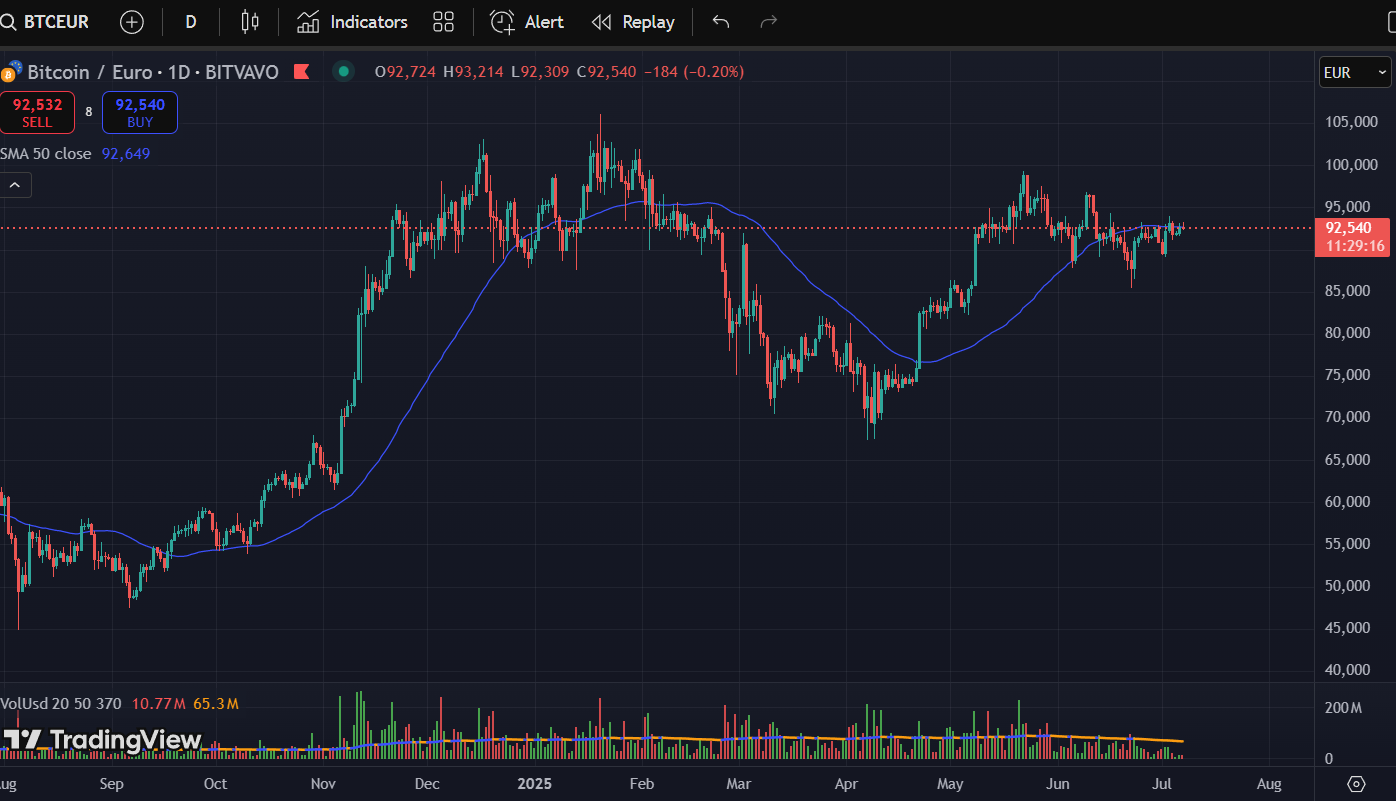
Task: Click the Jul label on time axis
Action: coord(1164,784)
